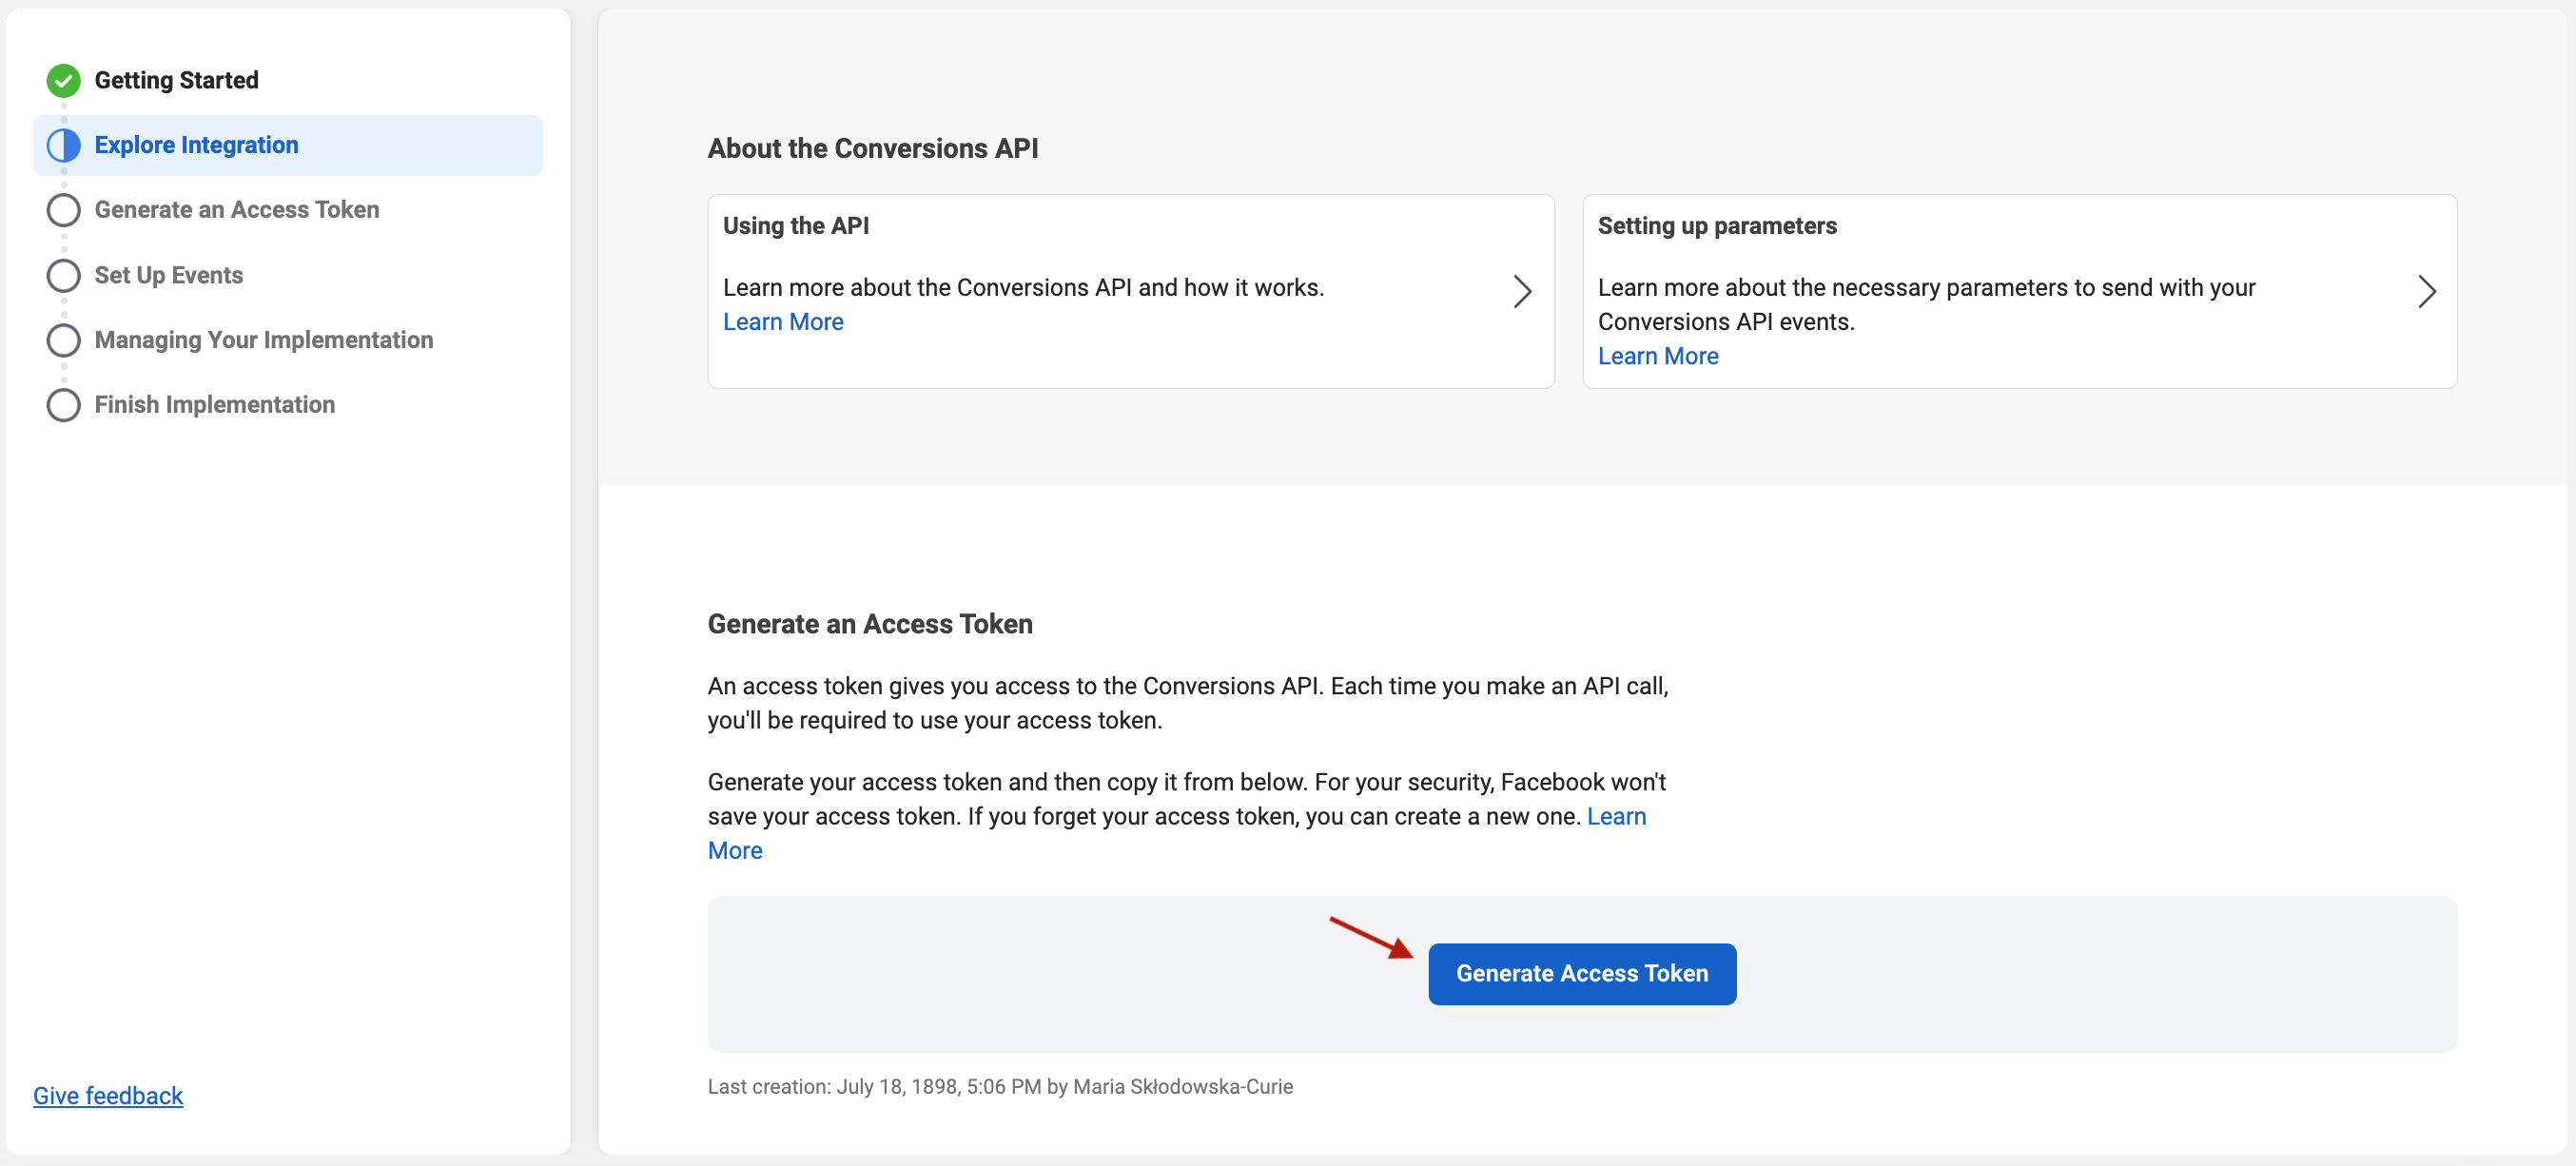Click the Generate an Access Token section heading
This screenshot has height=1166, width=2576.
pos(870,624)
